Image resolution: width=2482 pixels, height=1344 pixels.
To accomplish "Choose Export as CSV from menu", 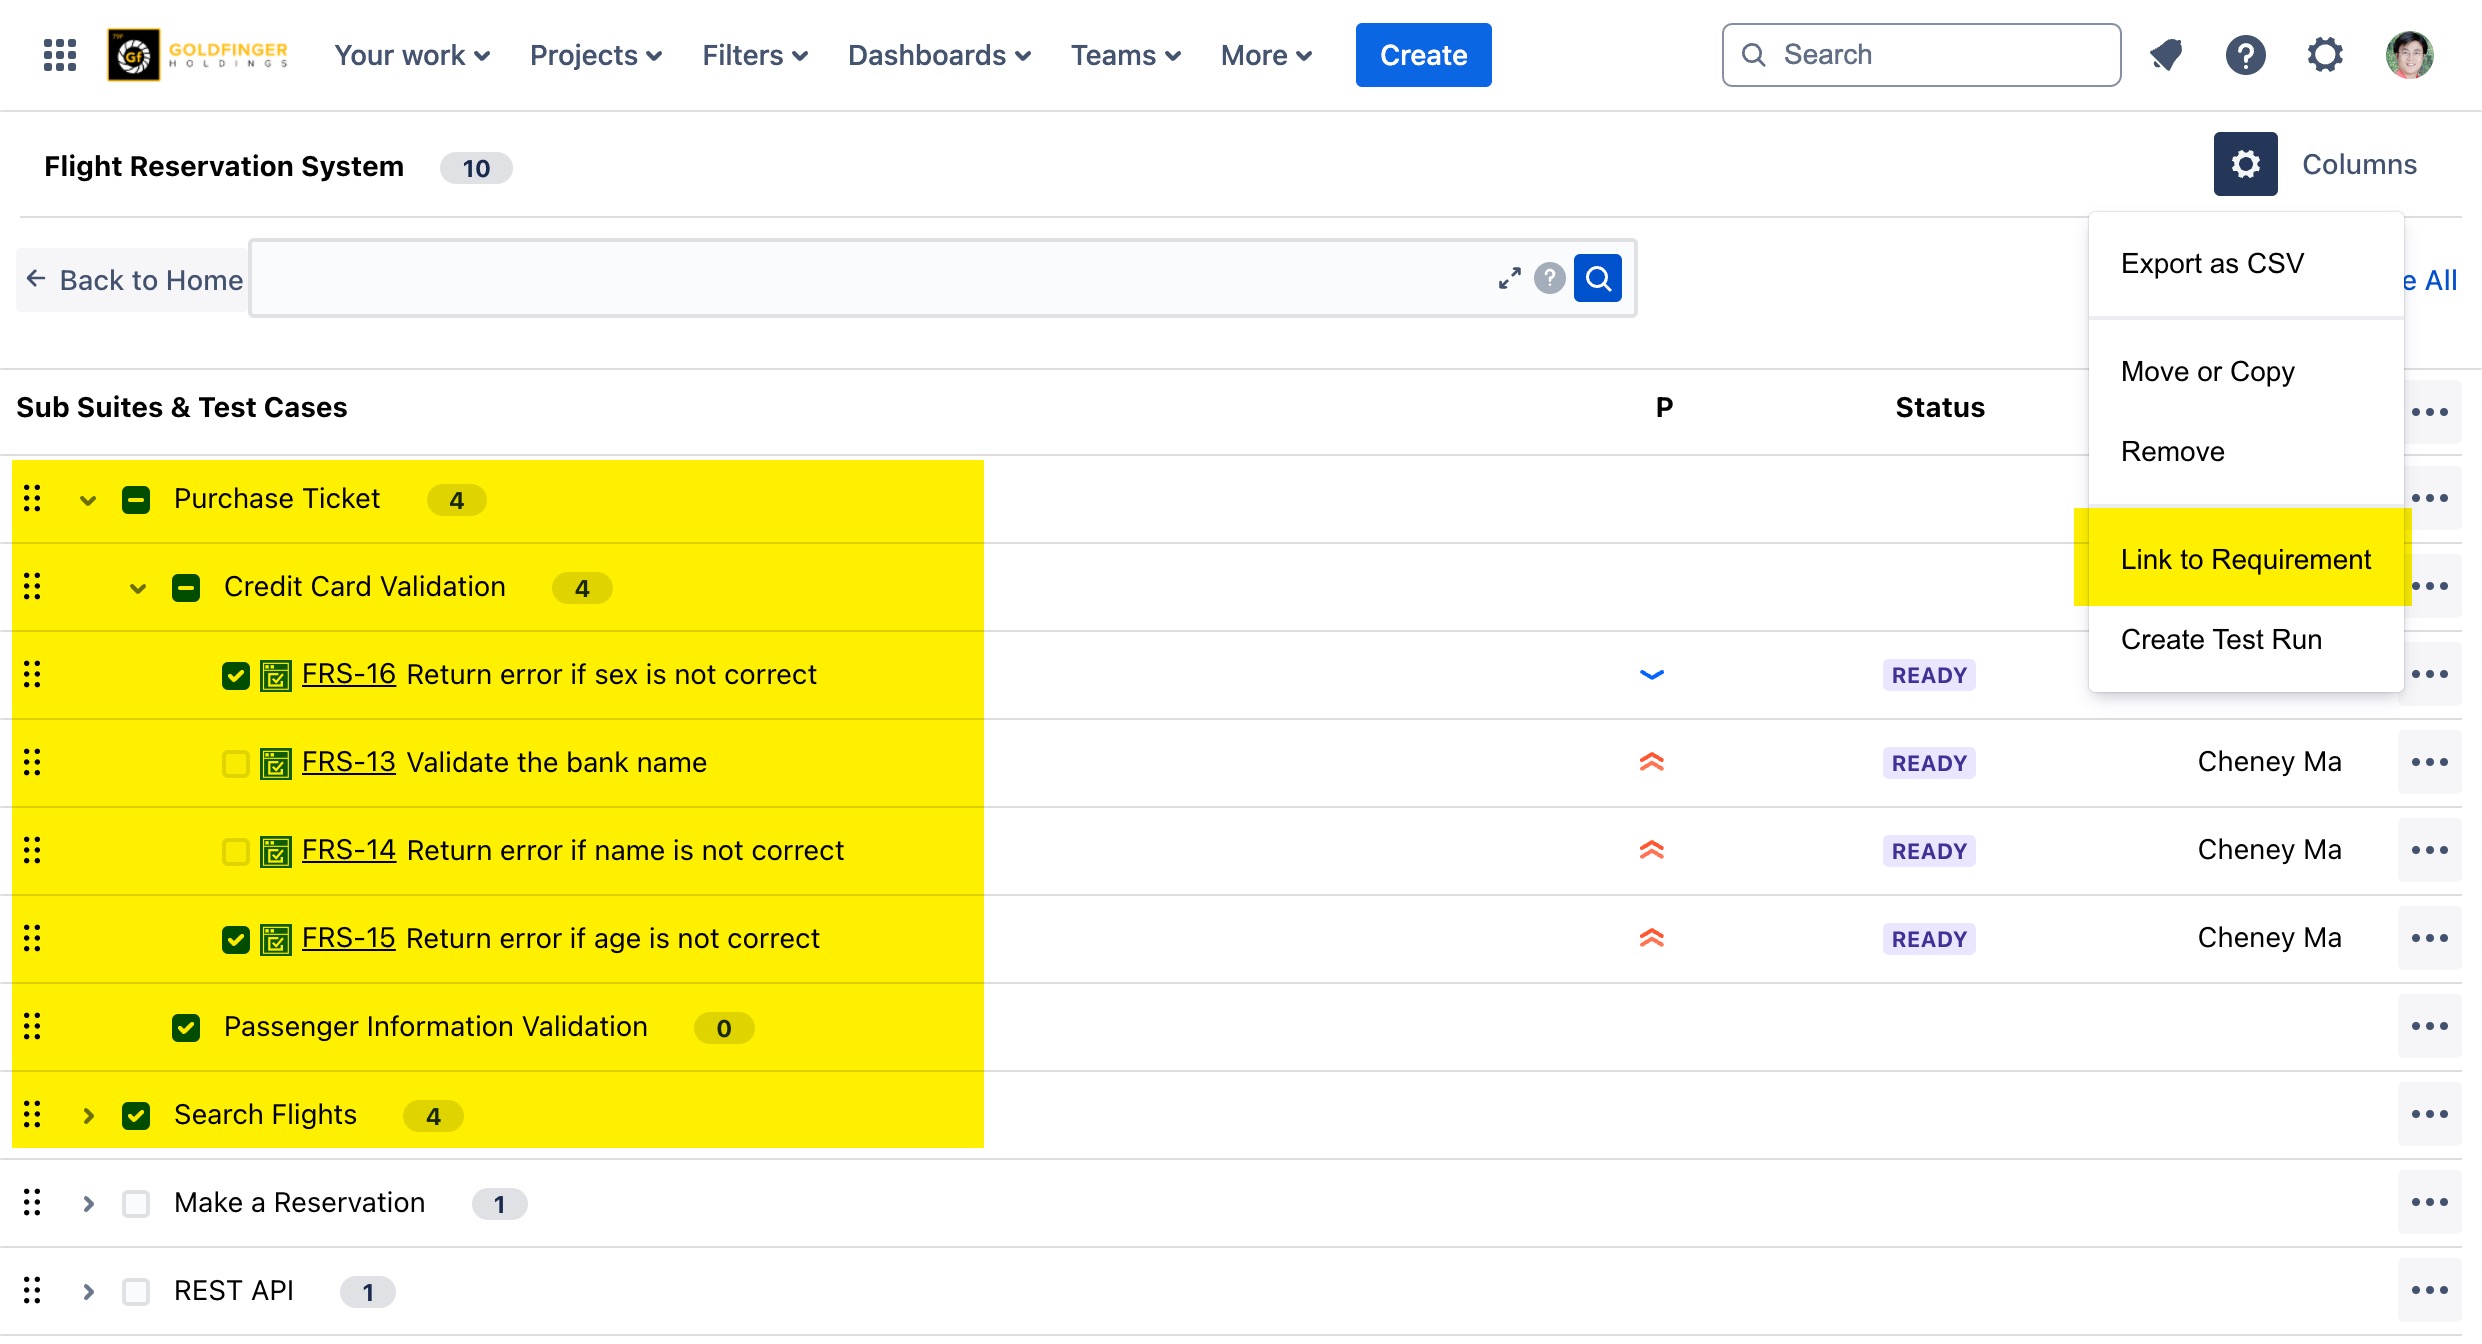I will tap(2212, 264).
